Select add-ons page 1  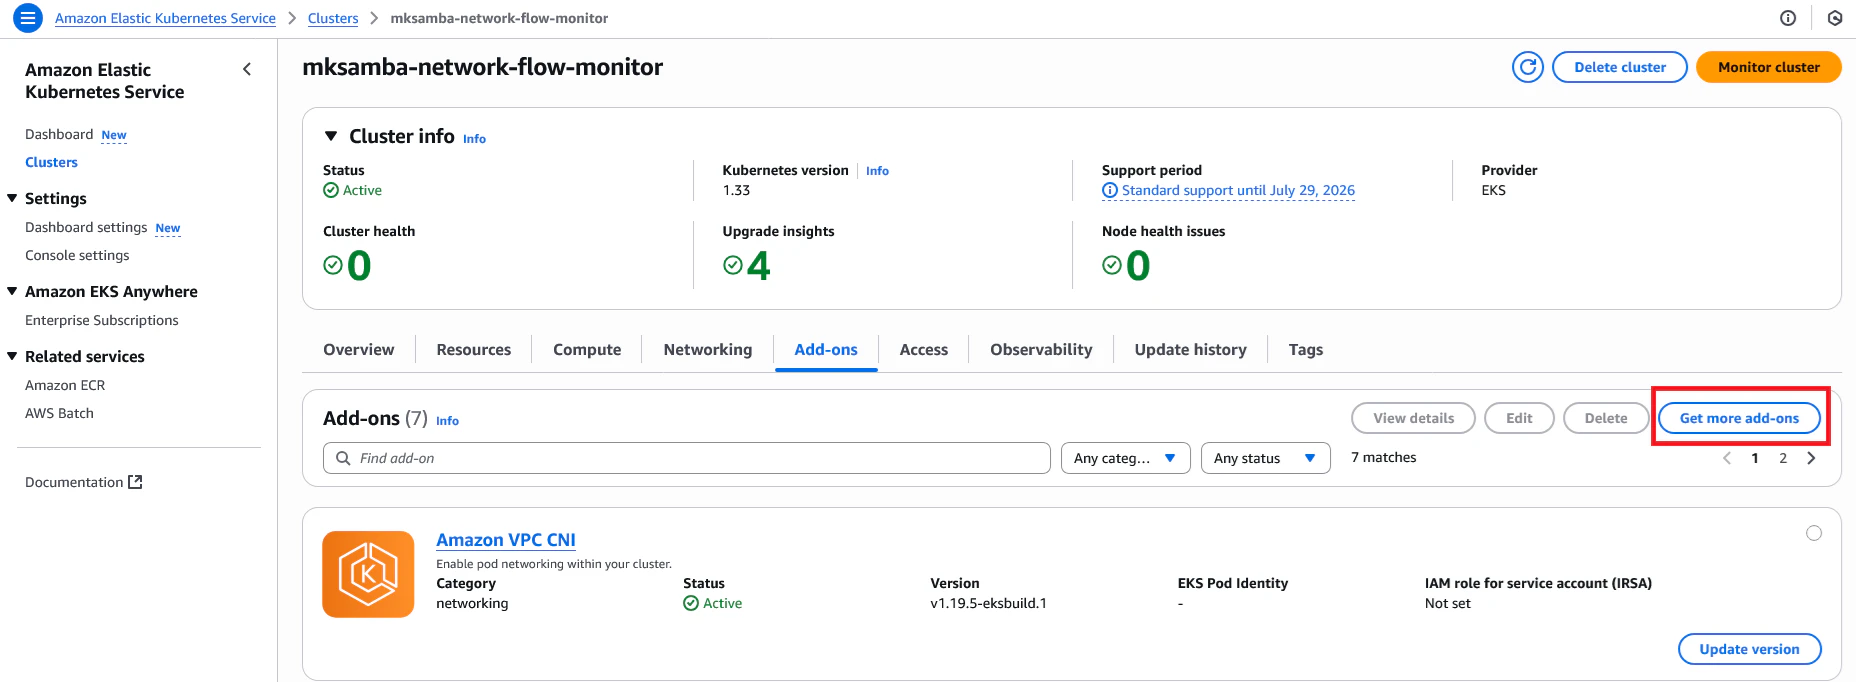click(1755, 458)
